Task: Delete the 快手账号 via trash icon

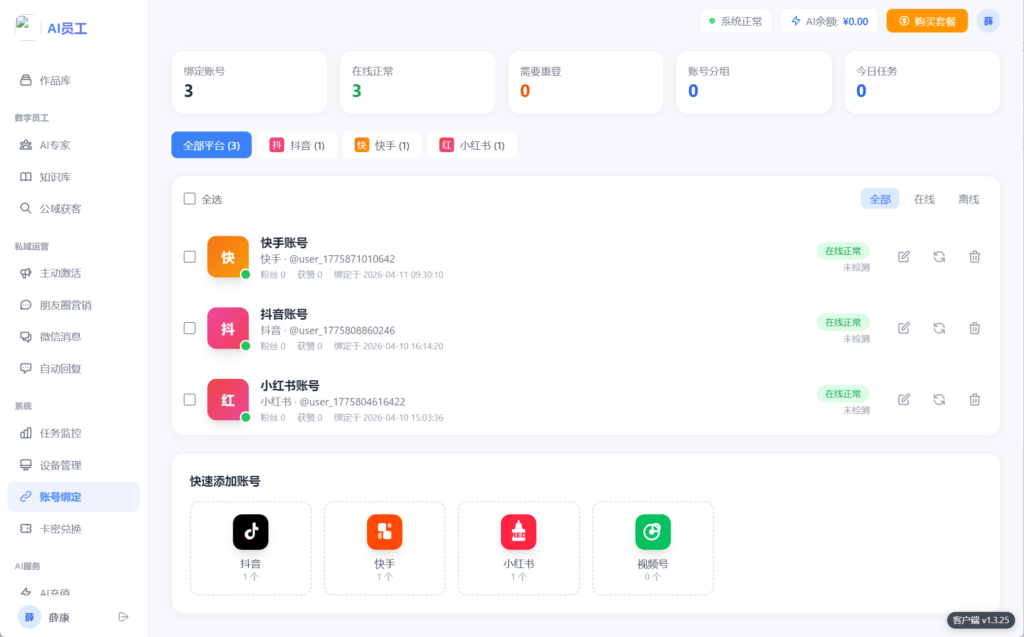Action: coord(974,257)
